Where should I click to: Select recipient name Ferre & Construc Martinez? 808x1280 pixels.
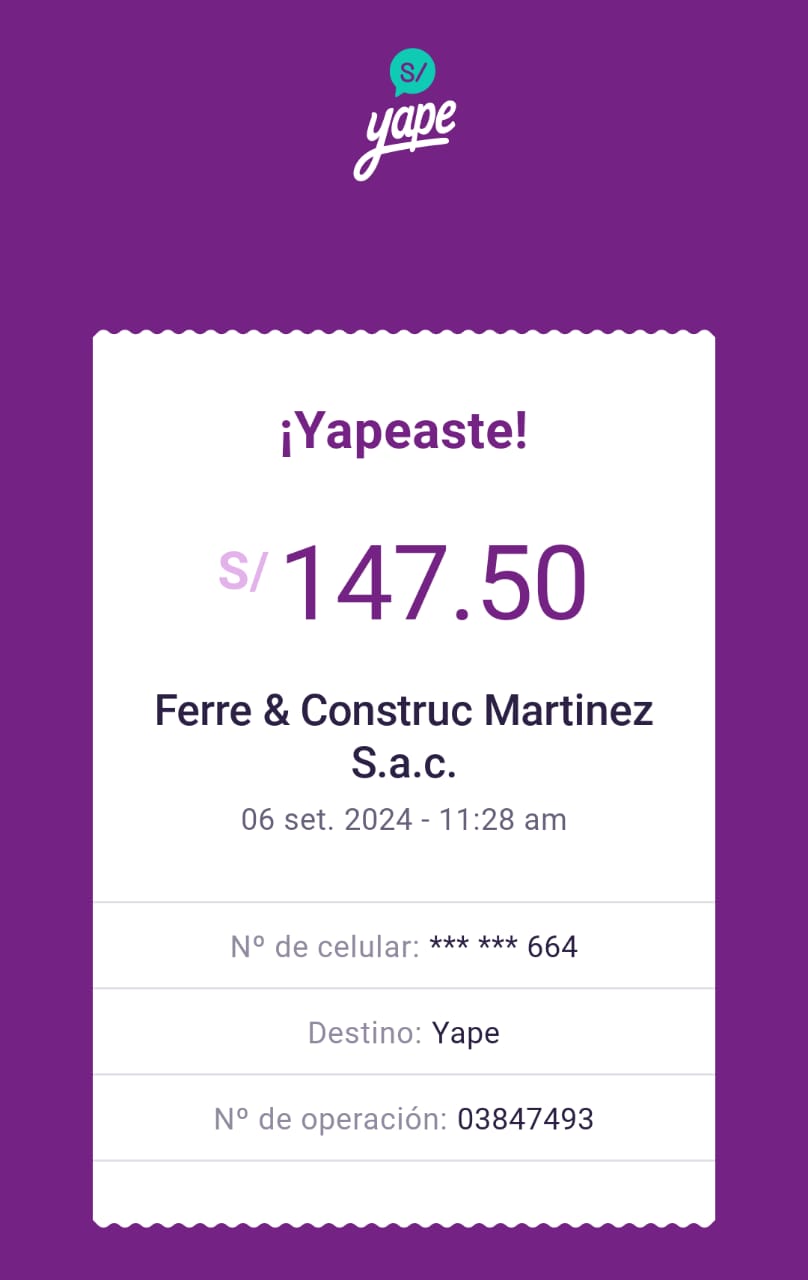tap(404, 711)
